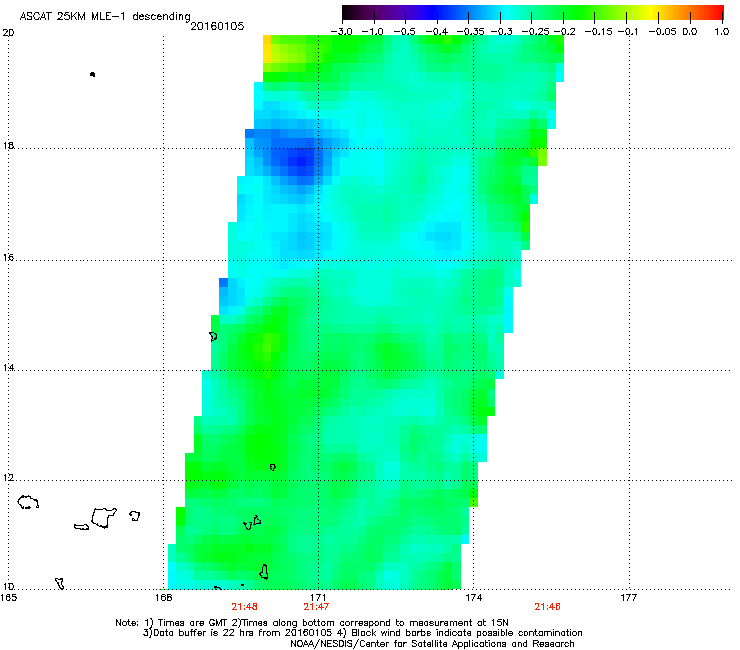The height and width of the screenshot is (650, 740).
Task: Click latitude label 20
Action: point(8,33)
